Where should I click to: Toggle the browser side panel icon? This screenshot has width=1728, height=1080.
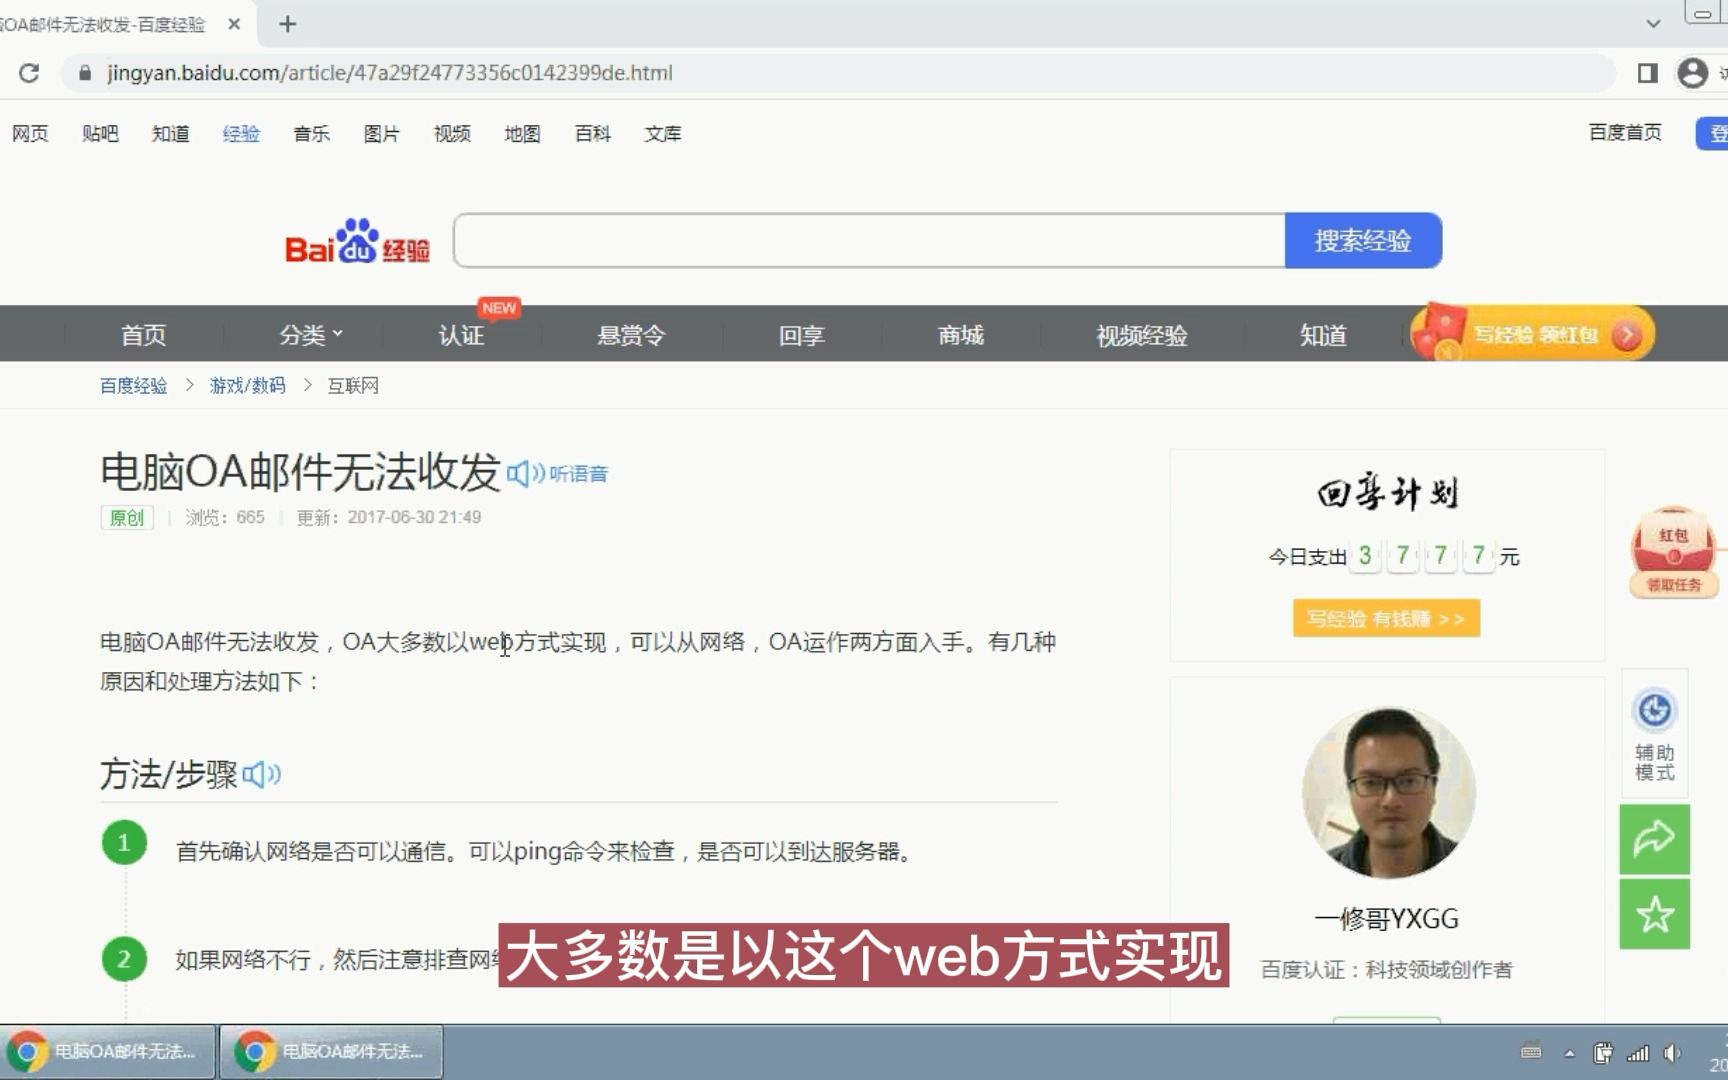(x=1647, y=73)
